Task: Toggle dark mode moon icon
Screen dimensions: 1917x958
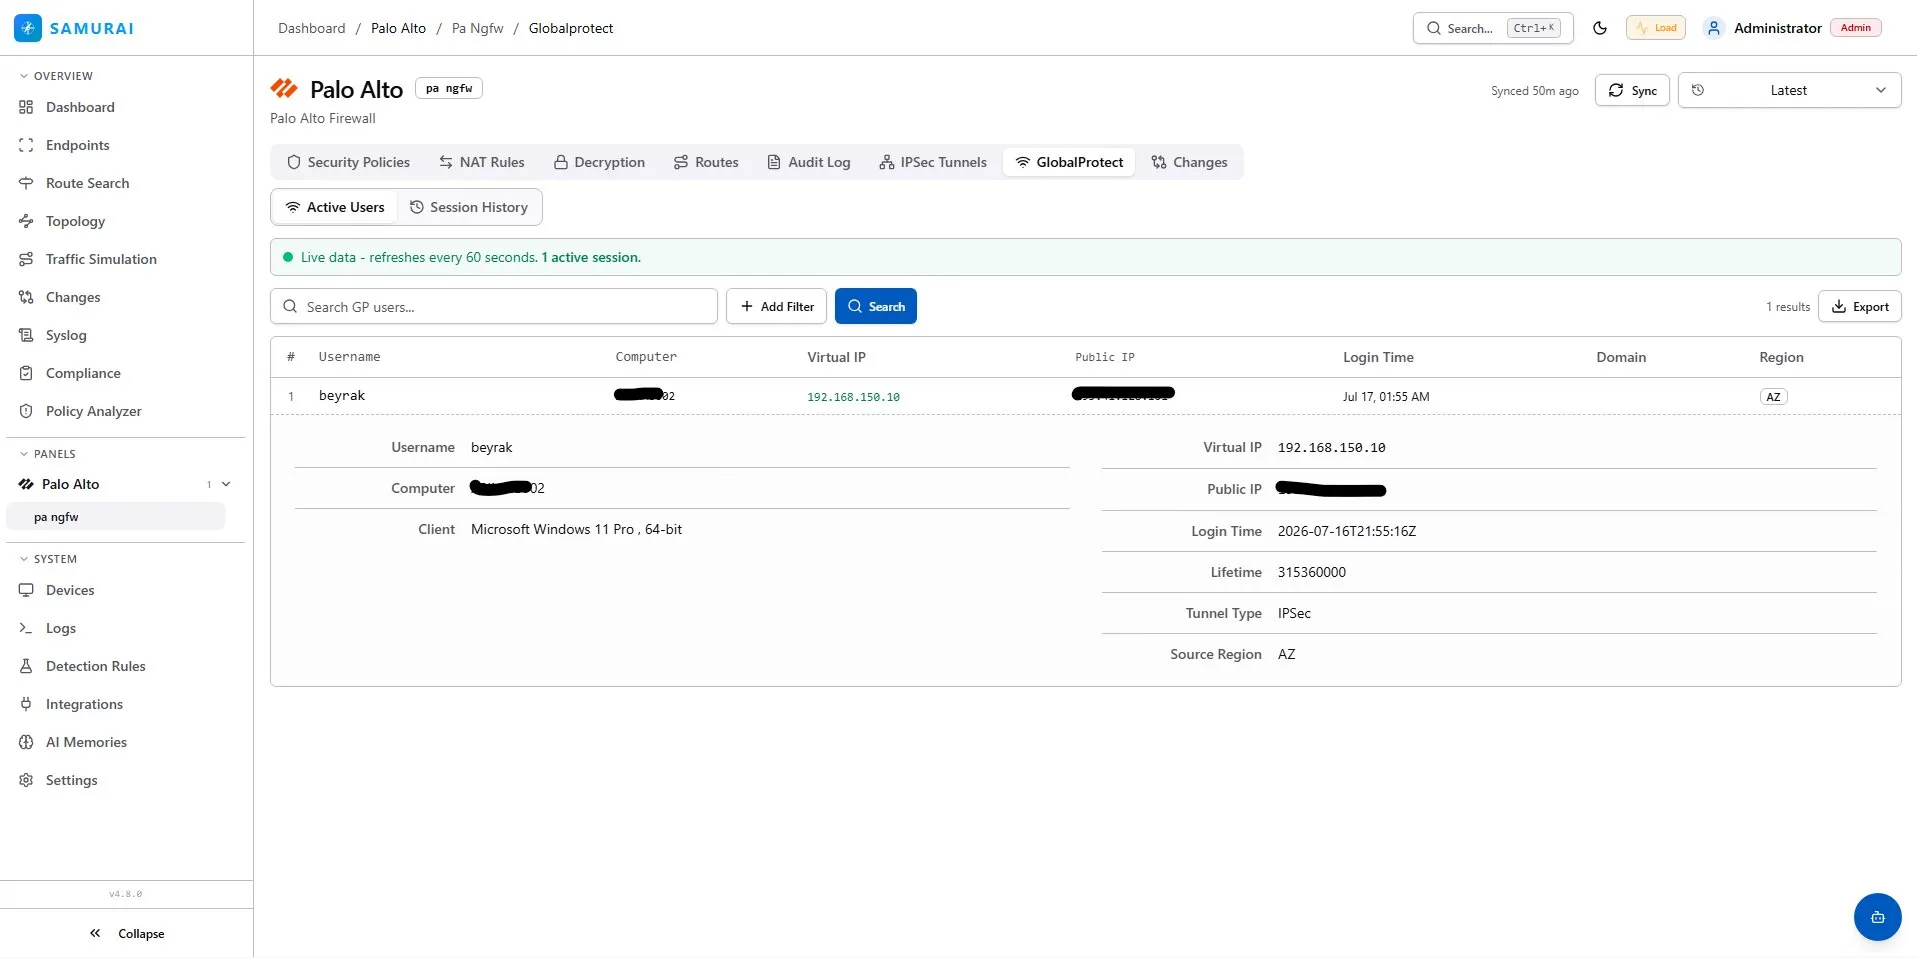Action: [1600, 28]
